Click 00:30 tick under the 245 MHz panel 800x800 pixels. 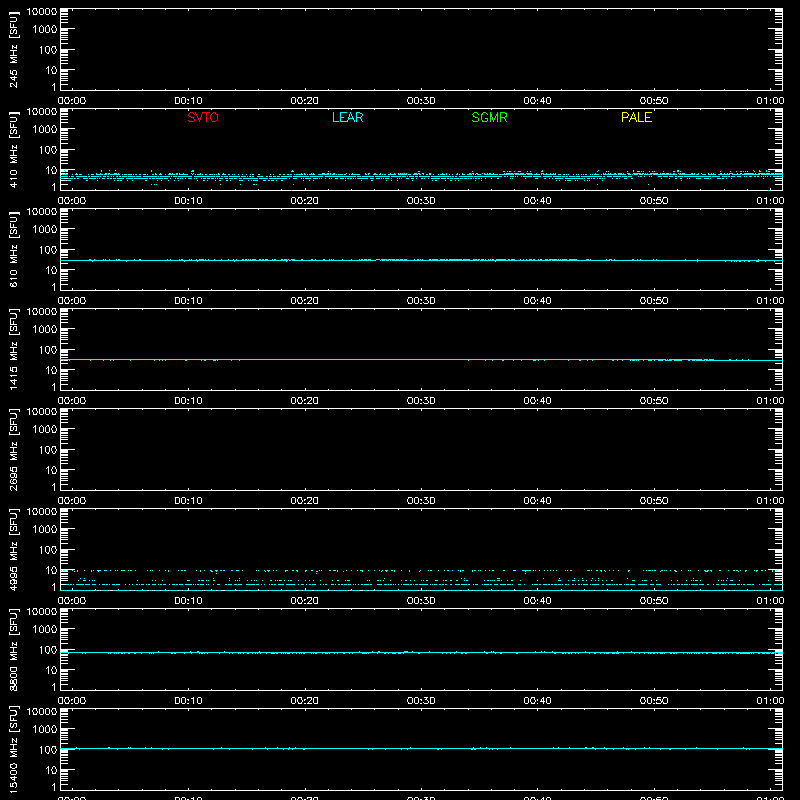[421, 101]
